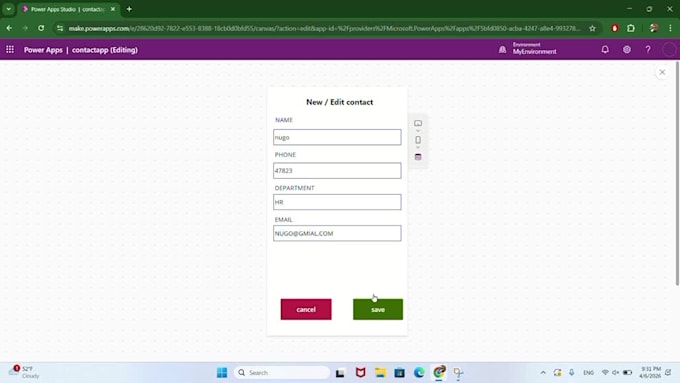Open the Windows Start menu
The width and height of the screenshot is (680, 383).
coord(222,373)
